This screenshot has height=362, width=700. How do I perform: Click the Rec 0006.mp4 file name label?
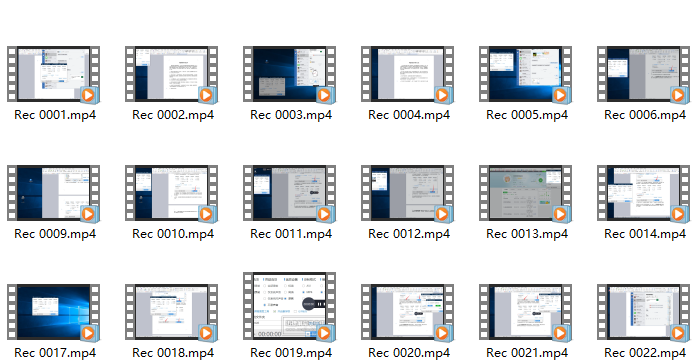(x=645, y=115)
